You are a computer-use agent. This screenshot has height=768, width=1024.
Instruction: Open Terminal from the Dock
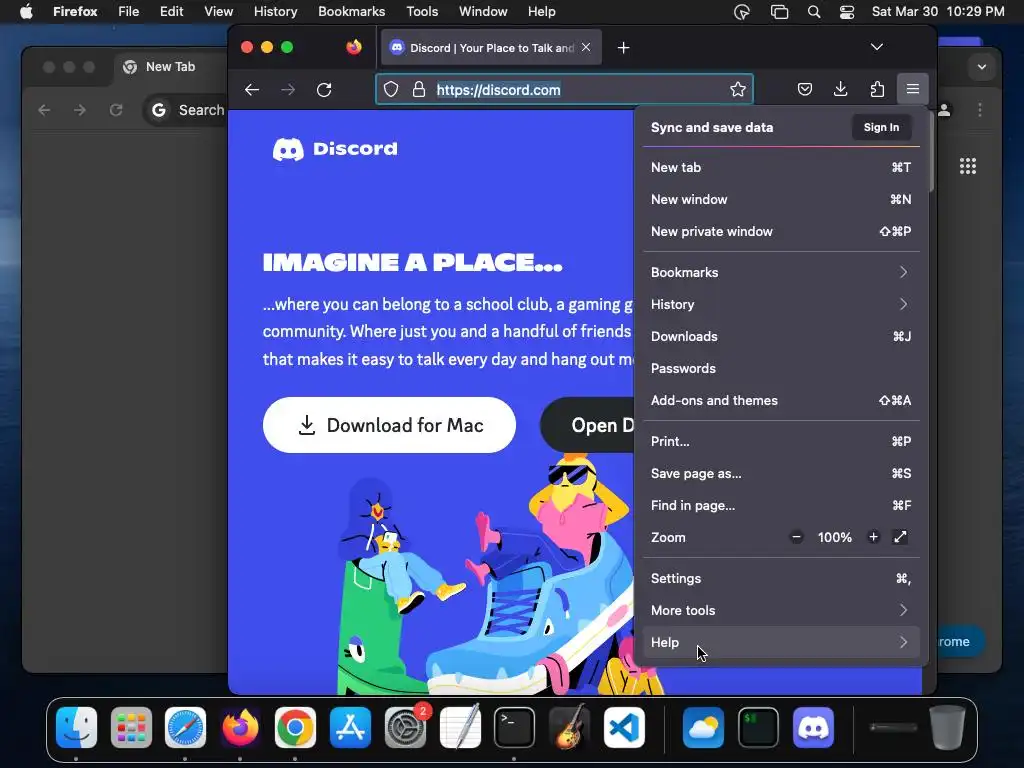[x=515, y=727]
